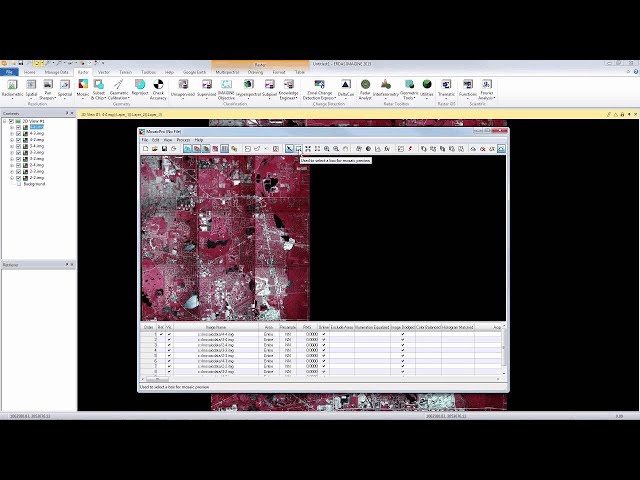The width and height of the screenshot is (640, 480).
Task: Enable the Background layer checkbox
Action: click(18, 184)
